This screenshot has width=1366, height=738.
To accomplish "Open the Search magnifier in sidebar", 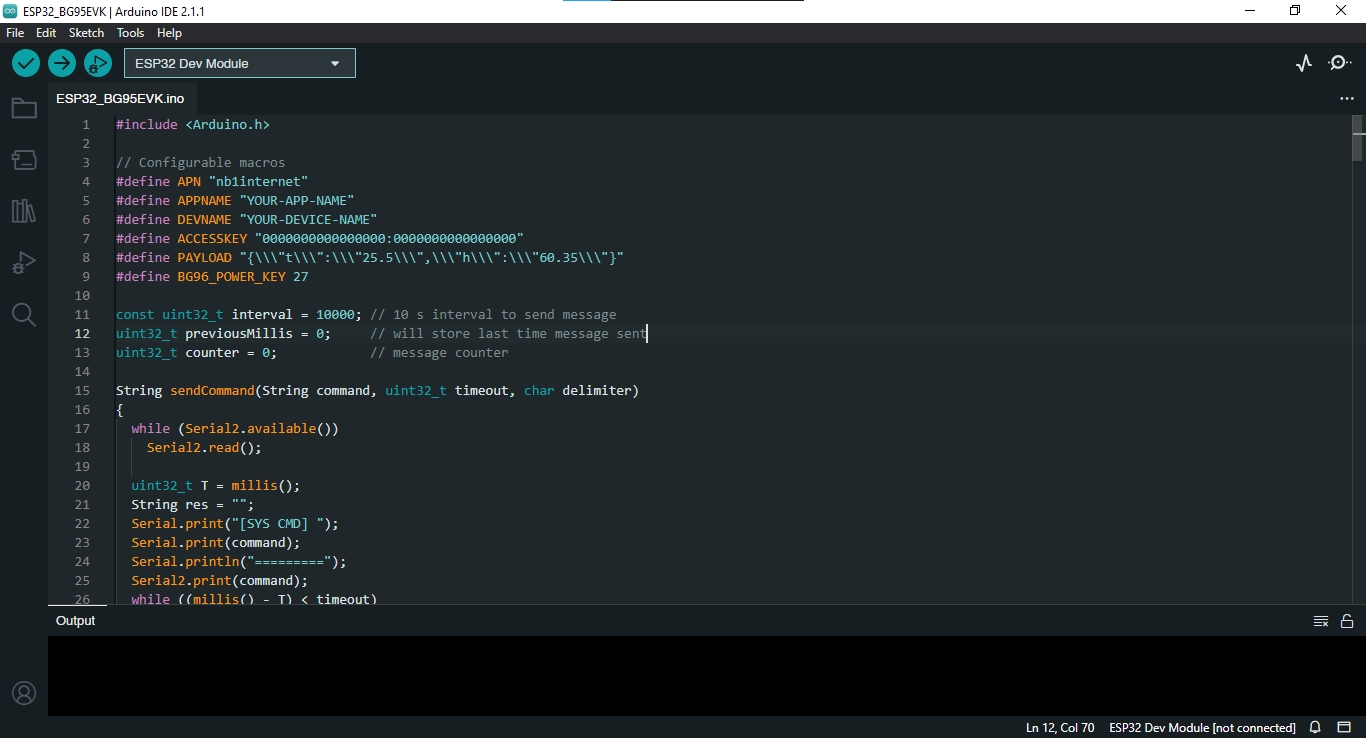I will tap(24, 315).
